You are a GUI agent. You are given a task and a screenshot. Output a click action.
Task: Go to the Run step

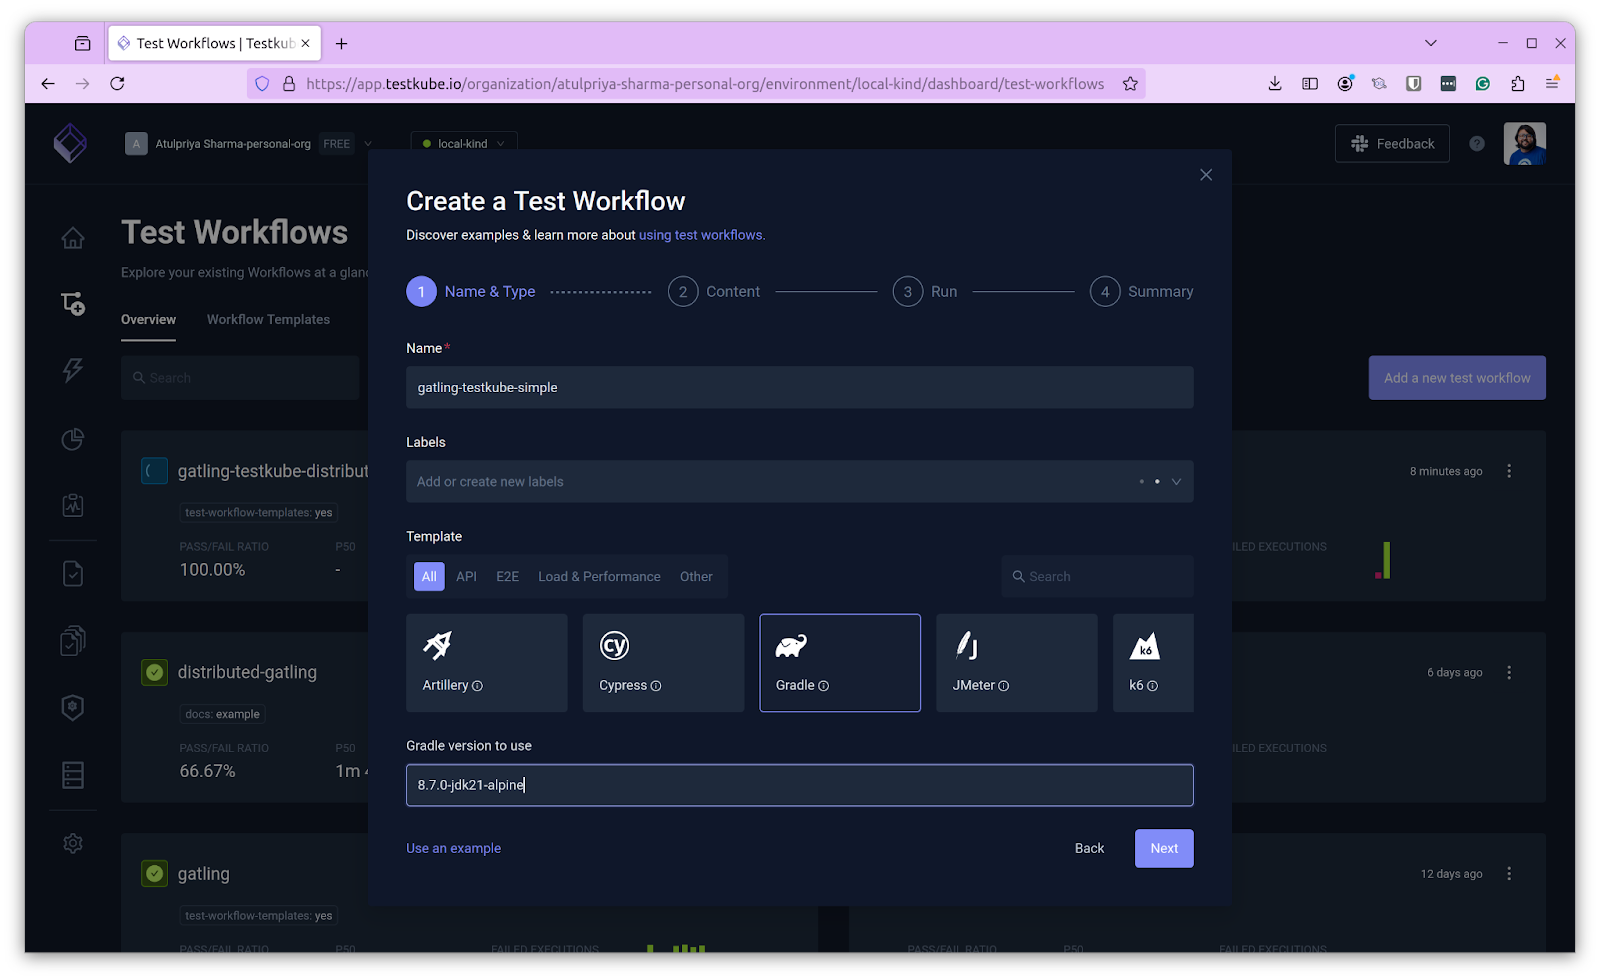pos(925,292)
